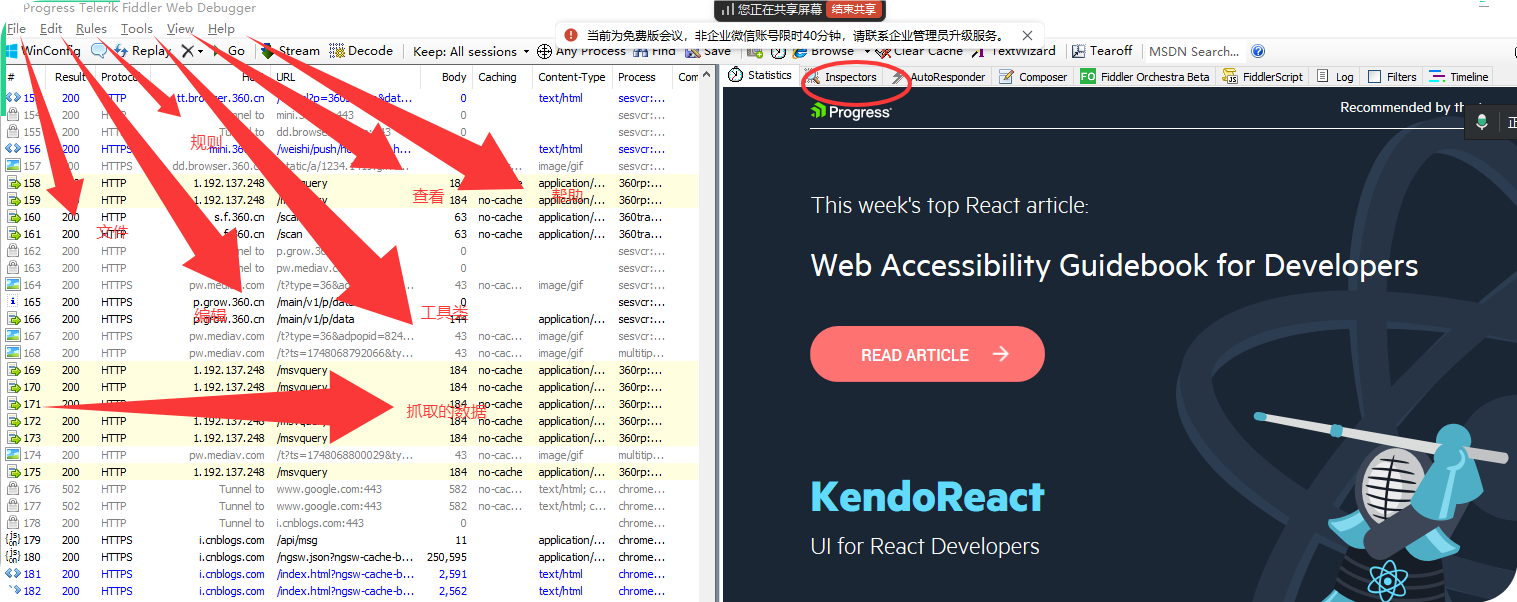
Task: Click Clear Cache in toolbar
Action: point(920,51)
